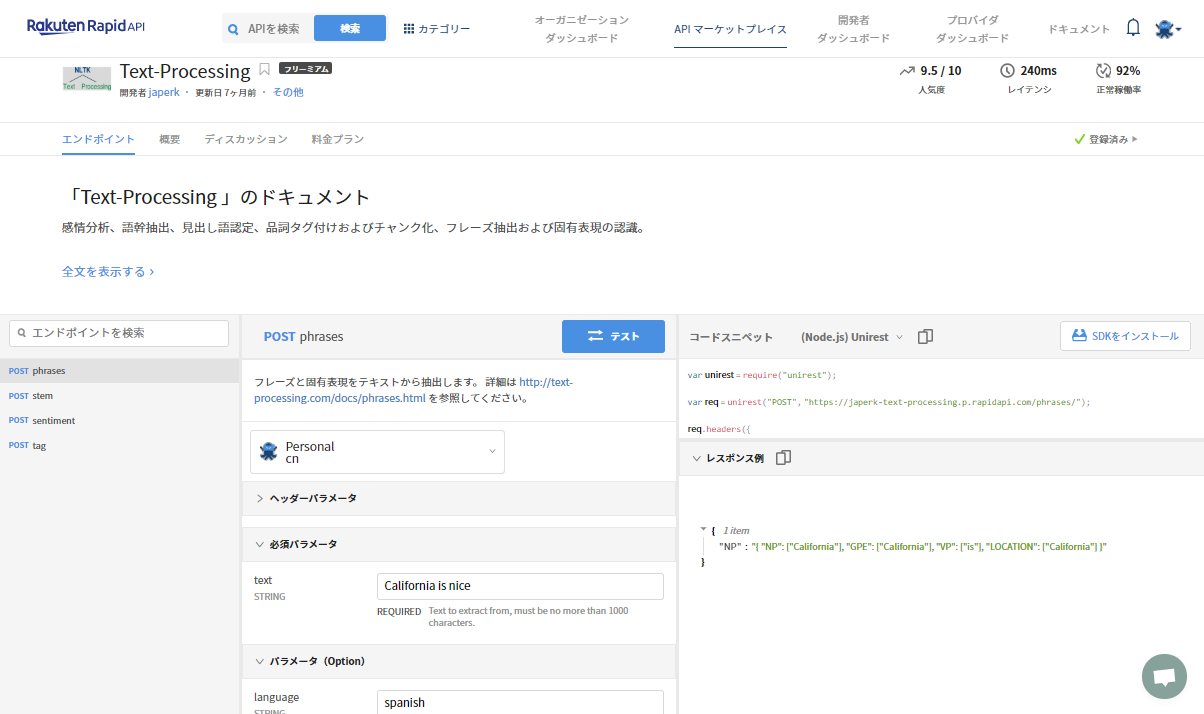Image resolution: width=1204 pixels, height=714 pixels.
Task: Click the 240ms latency value
Action: [1038, 70]
